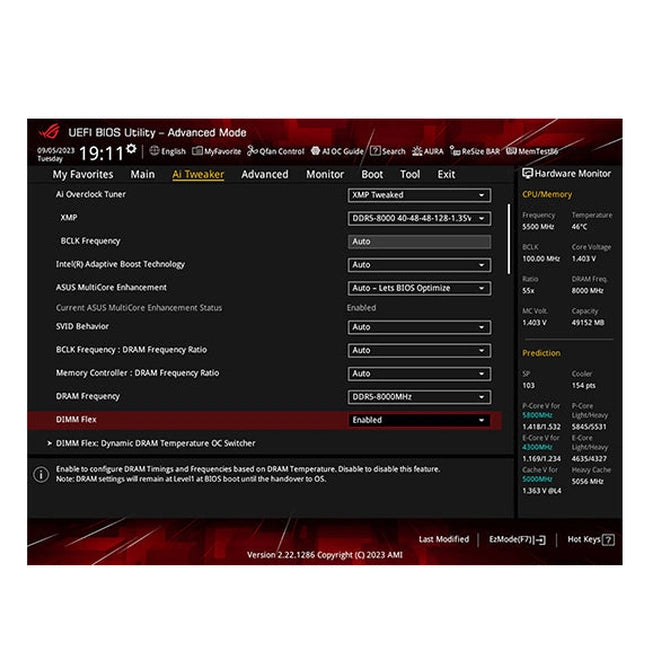The image size is (650, 650).
Task: Click the Search question-mark icon
Action: 375,151
